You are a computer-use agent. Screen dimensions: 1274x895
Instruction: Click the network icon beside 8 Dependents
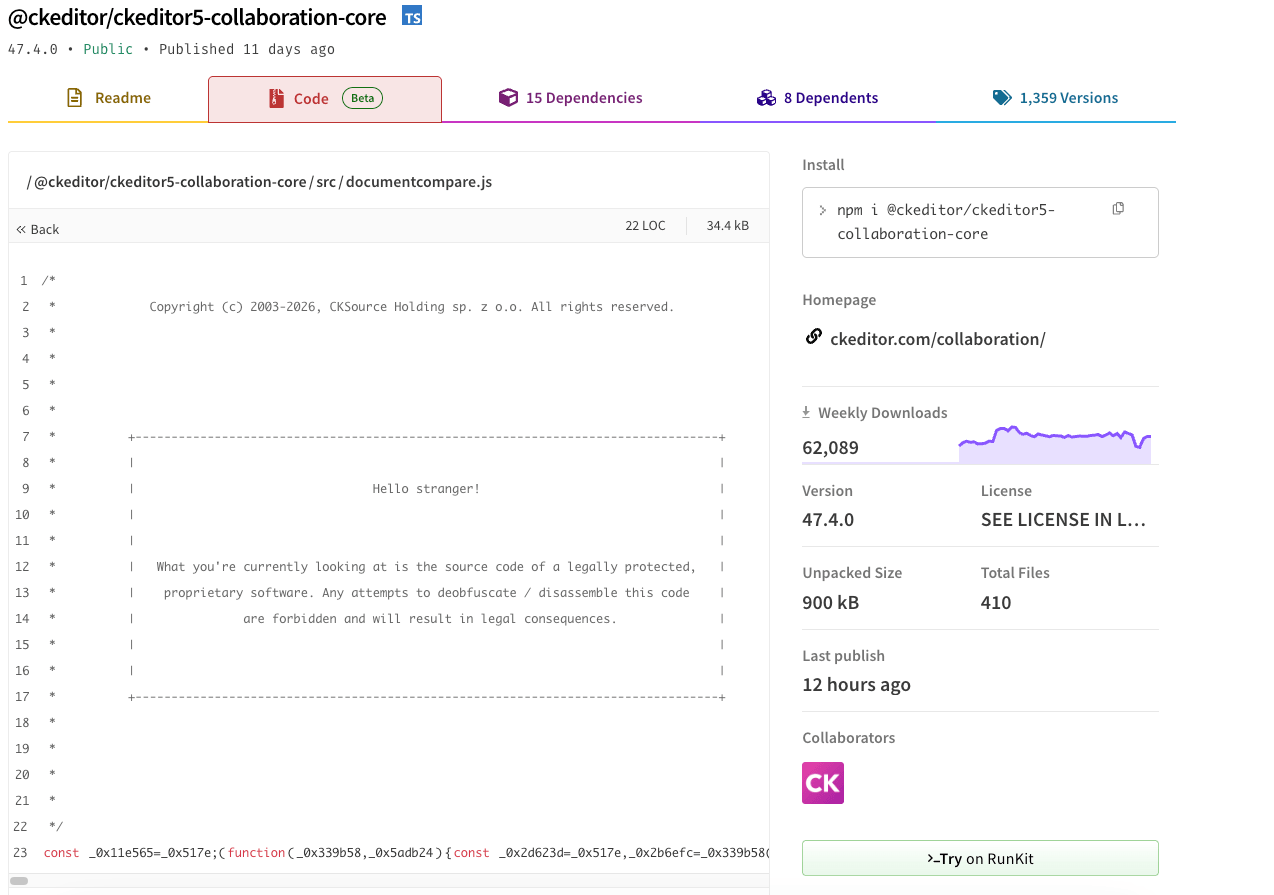[766, 97]
